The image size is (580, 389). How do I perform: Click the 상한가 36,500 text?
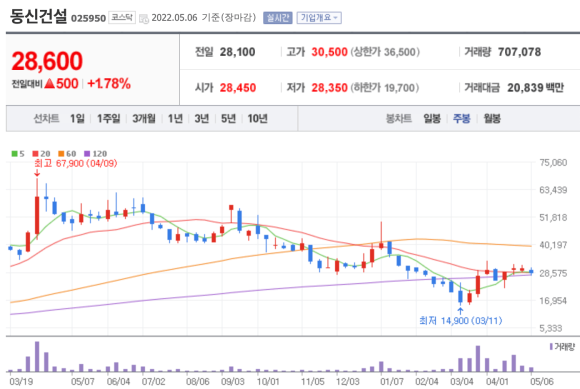pyautogui.click(x=385, y=52)
